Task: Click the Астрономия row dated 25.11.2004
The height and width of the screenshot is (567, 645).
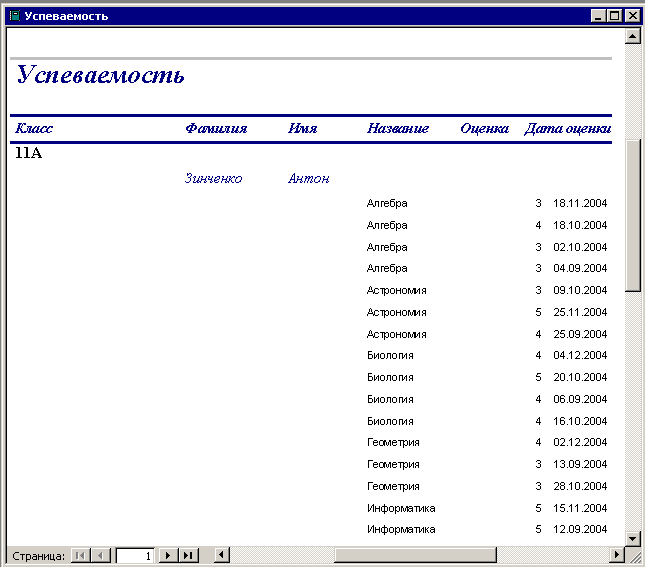Action: (x=396, y=312)
